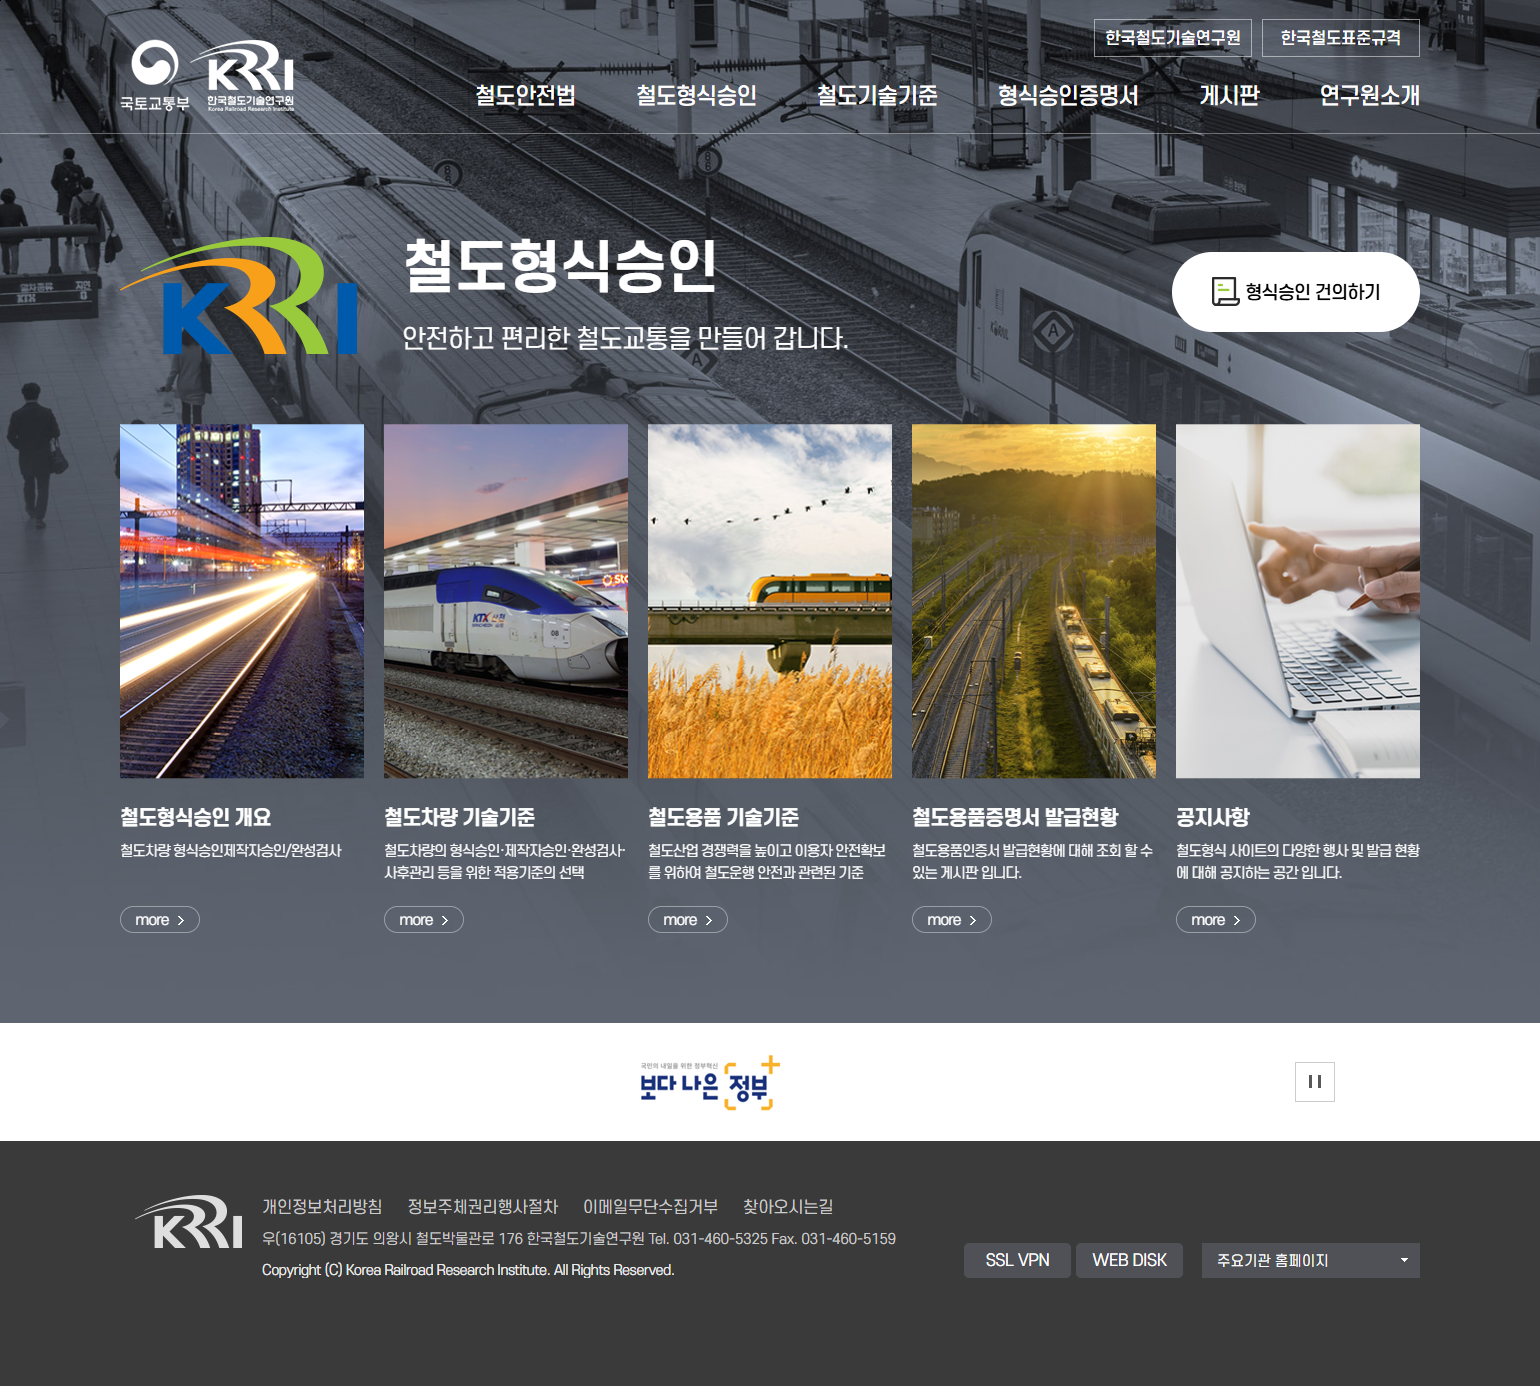The height and width of the screenshot is (1388, 1540).
Task: Open the KTX train thumbnail image
Action: [506, 601]
